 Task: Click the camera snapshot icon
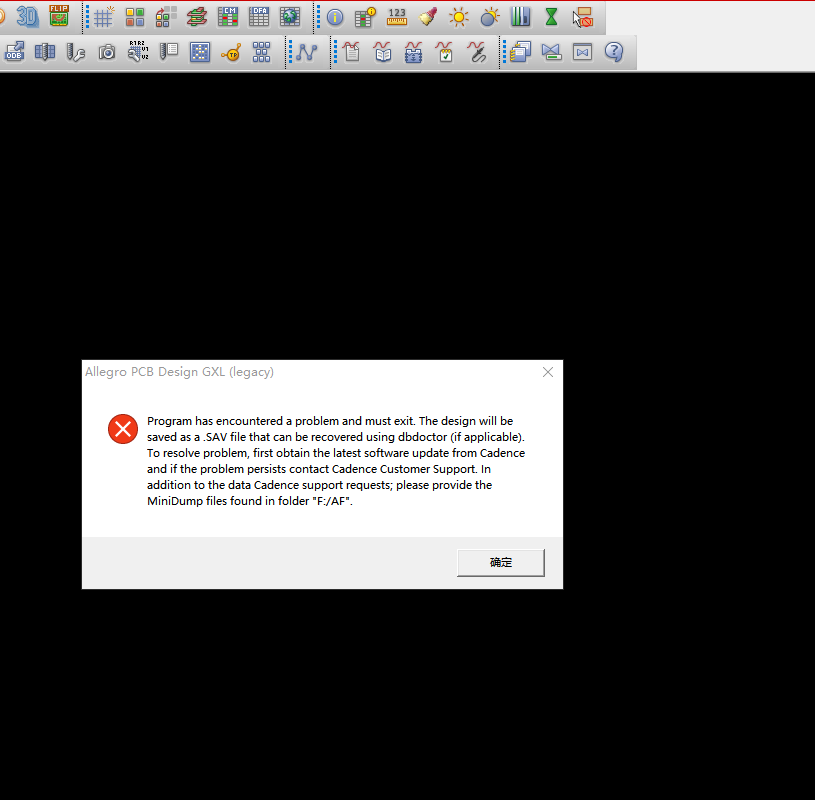(x=107, y=52)
